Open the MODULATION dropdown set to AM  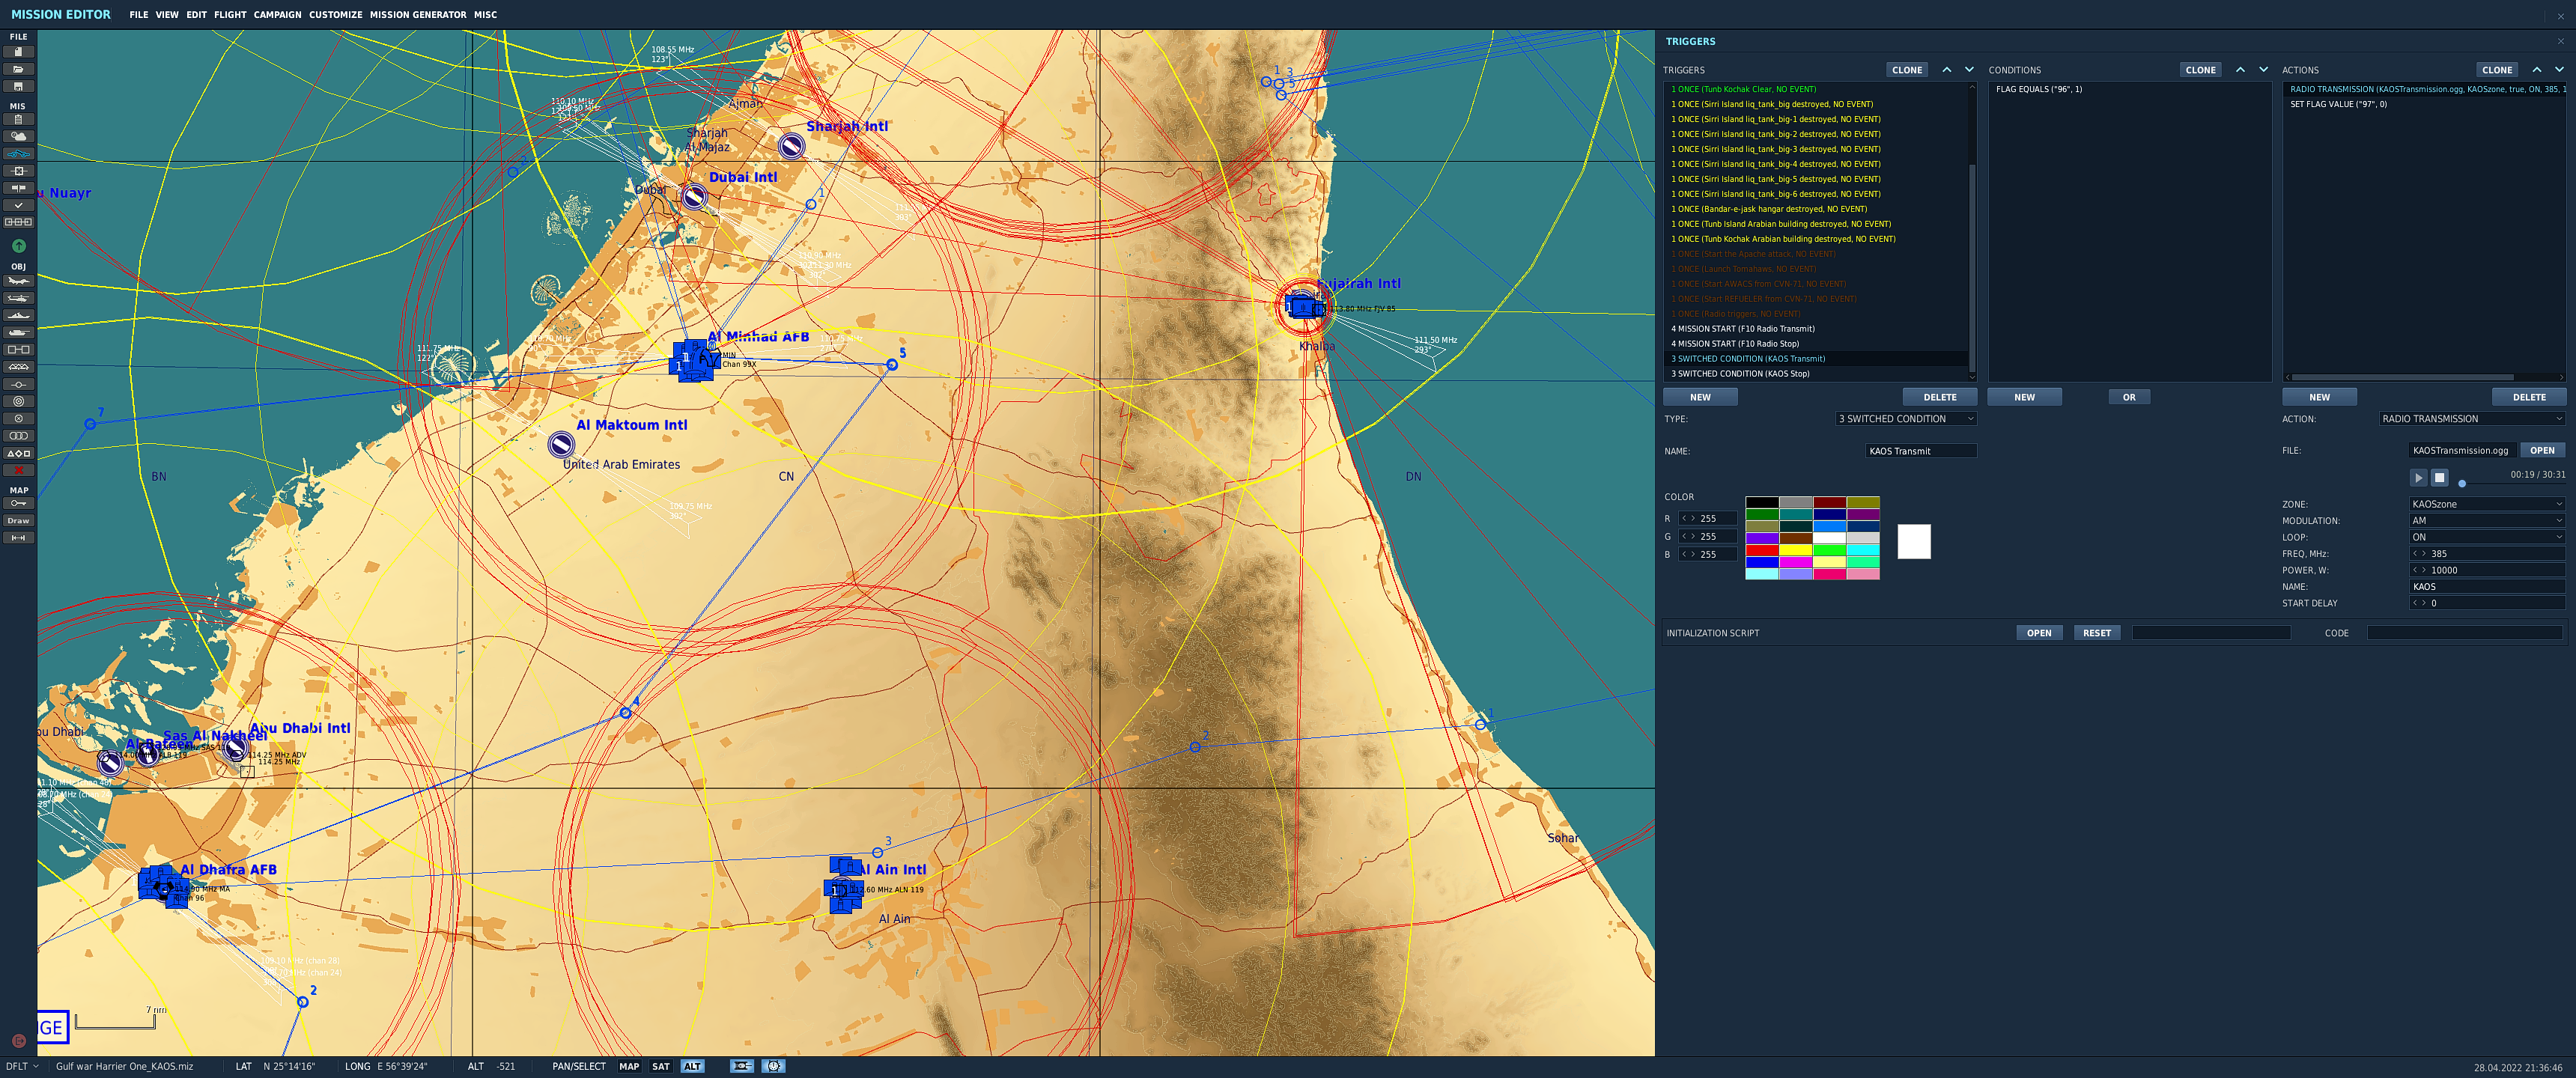click(2487, 521)
